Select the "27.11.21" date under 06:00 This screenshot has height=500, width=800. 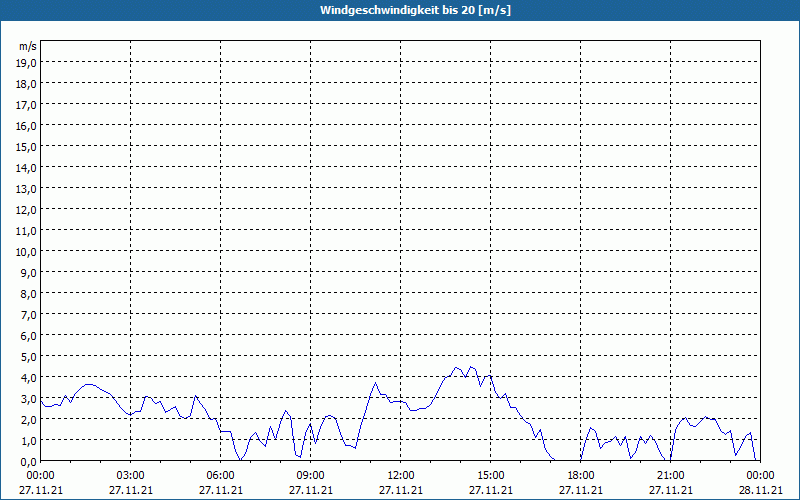click(x=220, y=490)
